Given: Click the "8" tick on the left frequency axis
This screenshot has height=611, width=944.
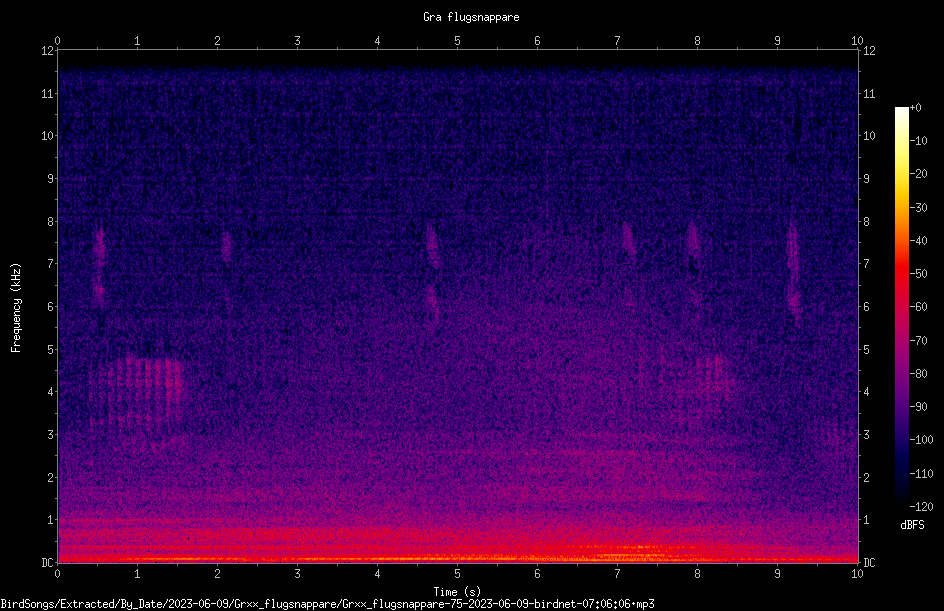Looking at the screenshot, I should tap(51, 222).
